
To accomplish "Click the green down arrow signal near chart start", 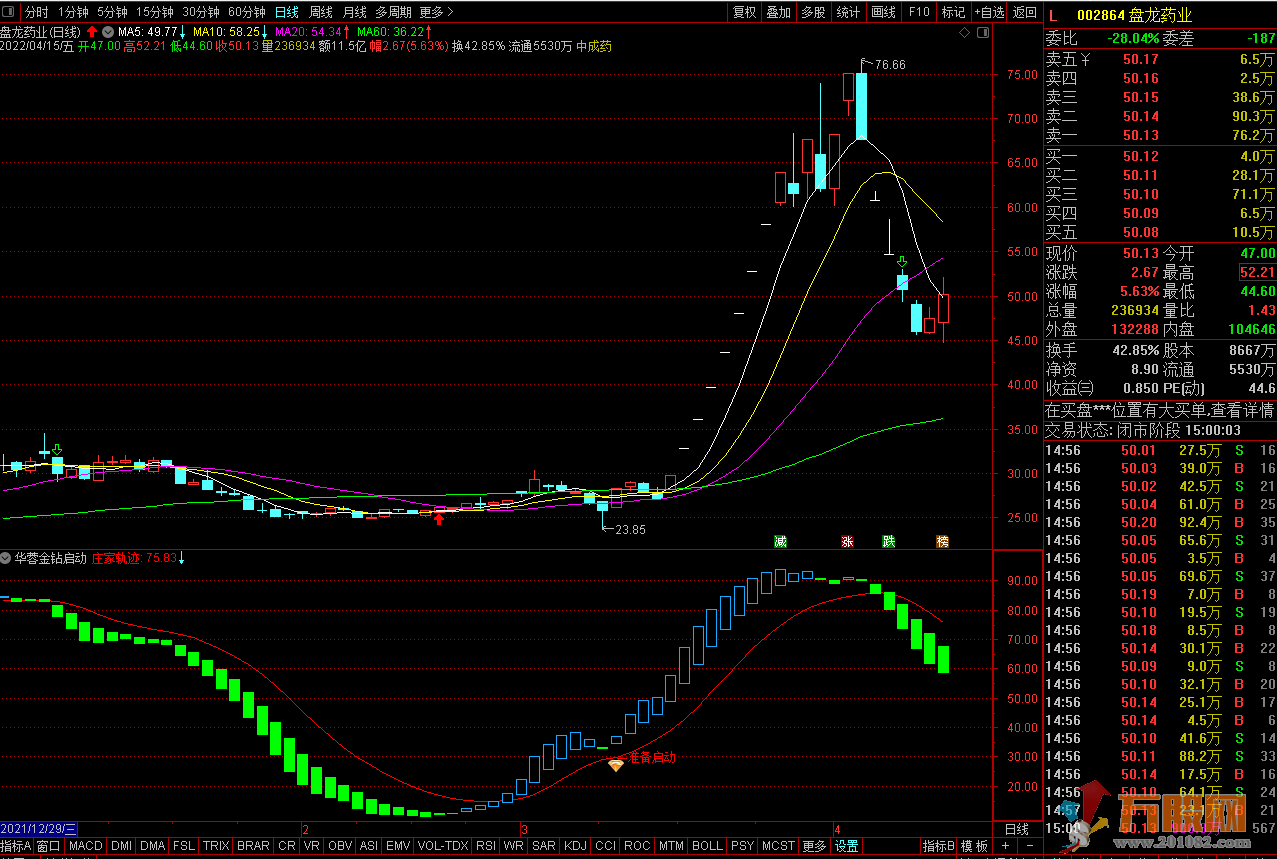I will click(x=57, y=450).
